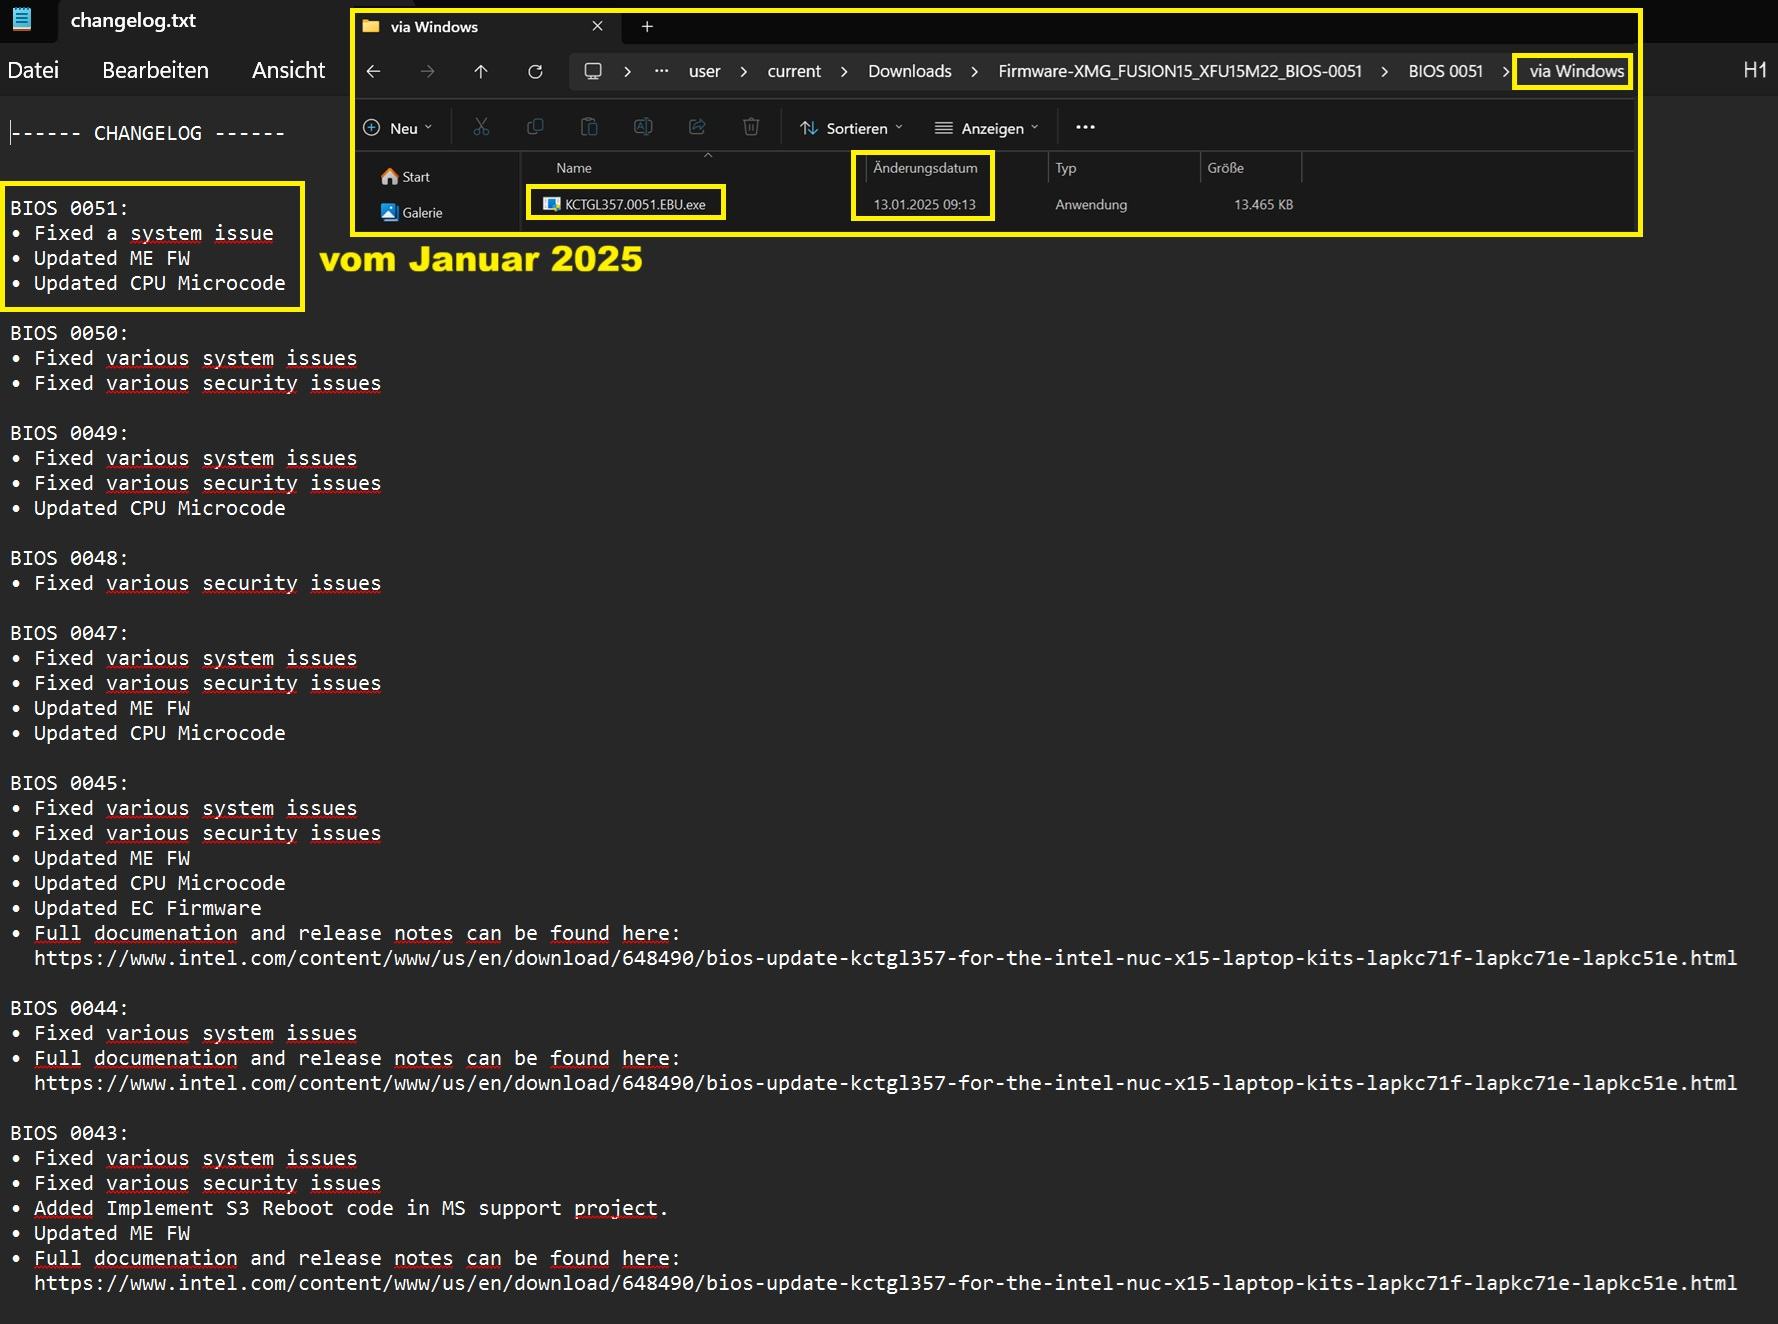Image resolution: width=1778 pixels, height=1324 pixels.
Task: Click the CHANGELOG heading line in Notepad
Action: click(147, 133)
